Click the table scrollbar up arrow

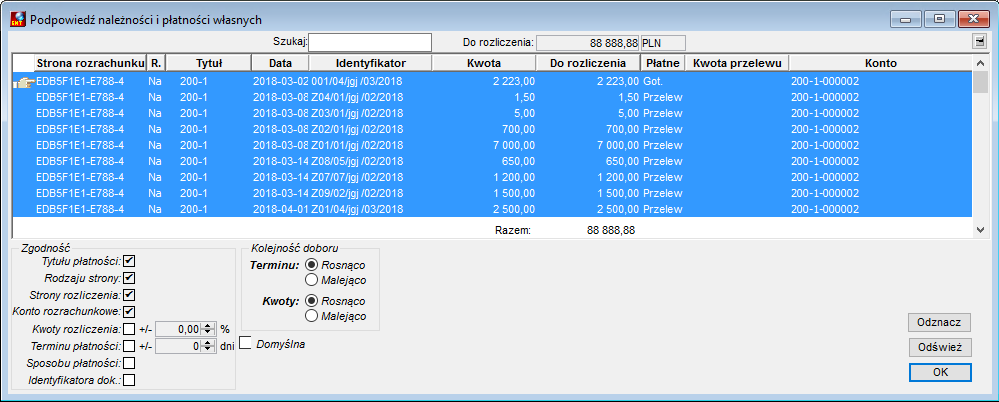pyautogui.click(x=979, y=63)
